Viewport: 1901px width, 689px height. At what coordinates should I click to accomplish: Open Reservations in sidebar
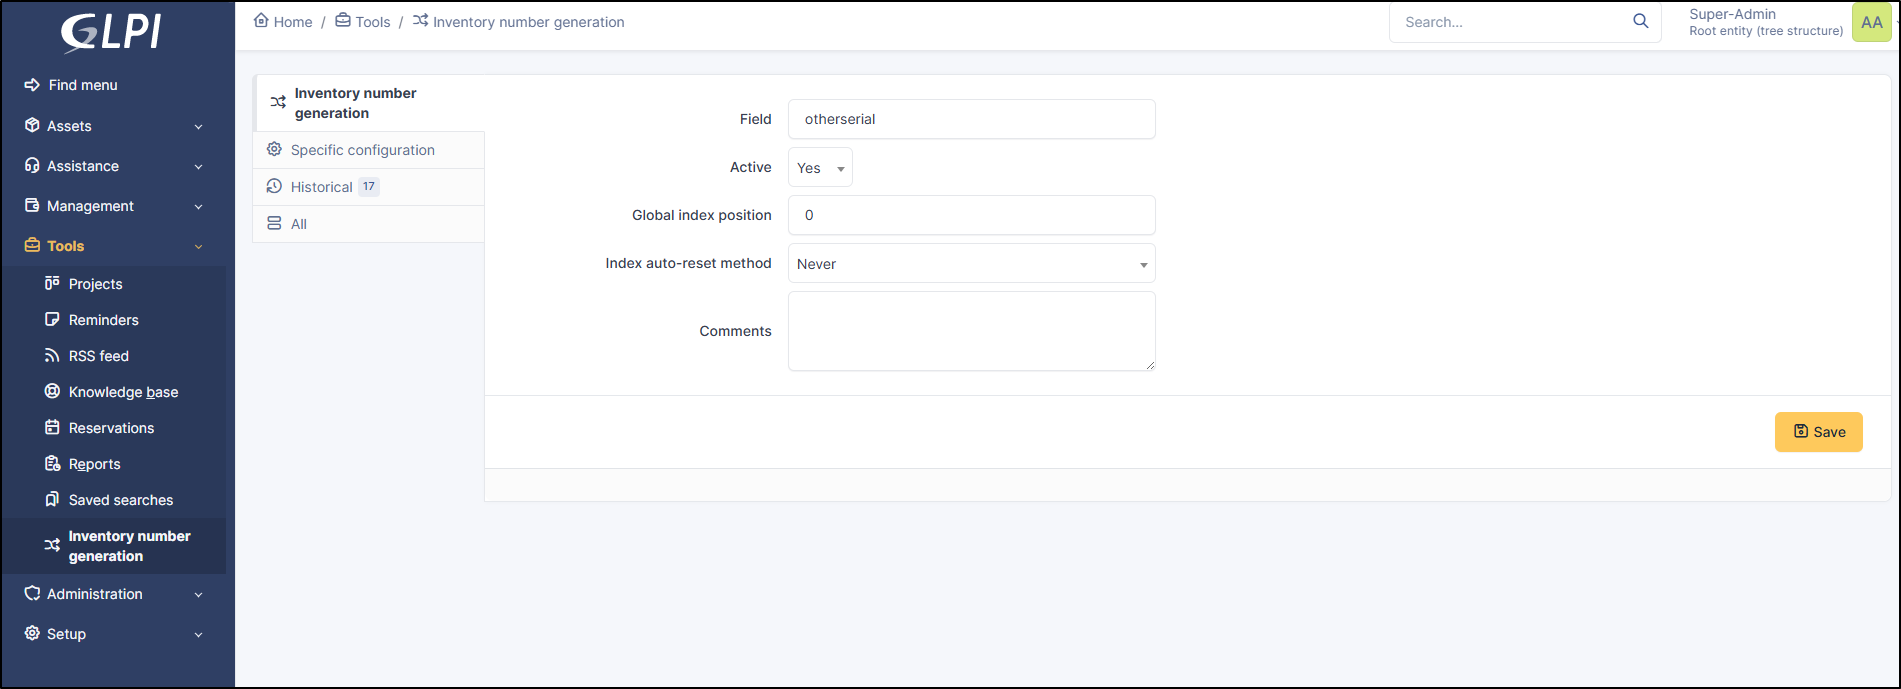[x=111, y=428]
